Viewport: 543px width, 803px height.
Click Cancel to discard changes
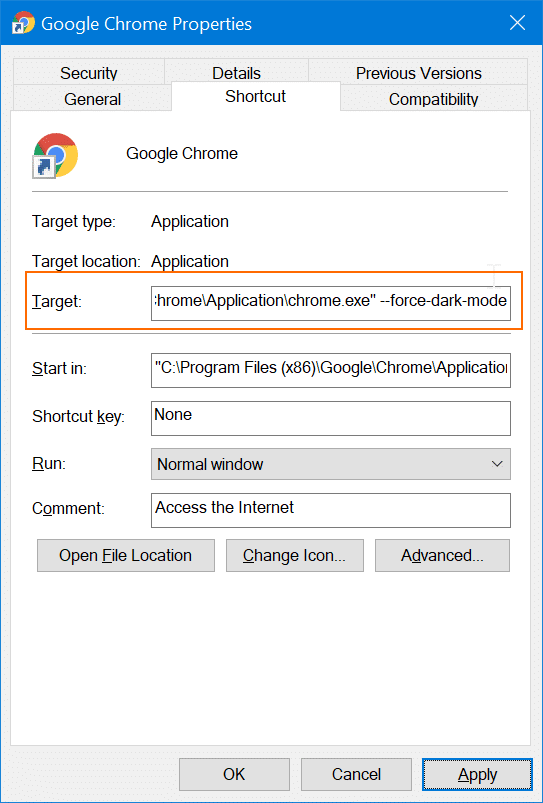[x=356, y=774]
